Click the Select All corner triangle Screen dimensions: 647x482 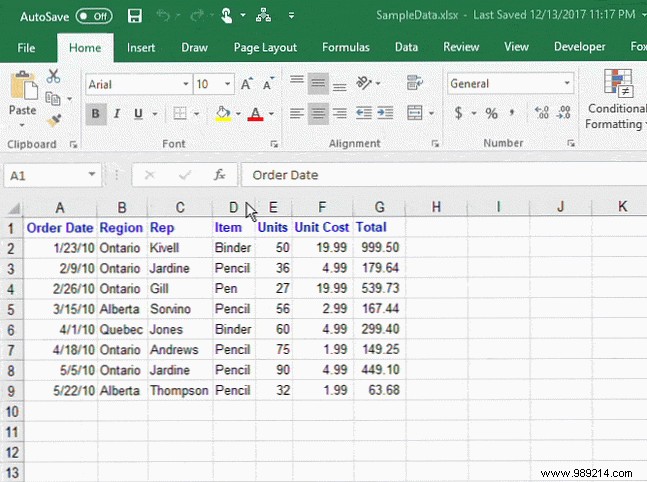point(14,208)
